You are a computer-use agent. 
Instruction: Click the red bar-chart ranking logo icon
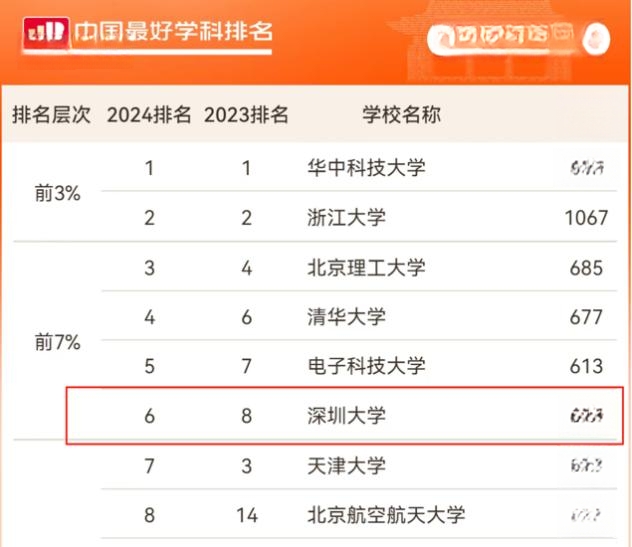click(x=46, y=32)
